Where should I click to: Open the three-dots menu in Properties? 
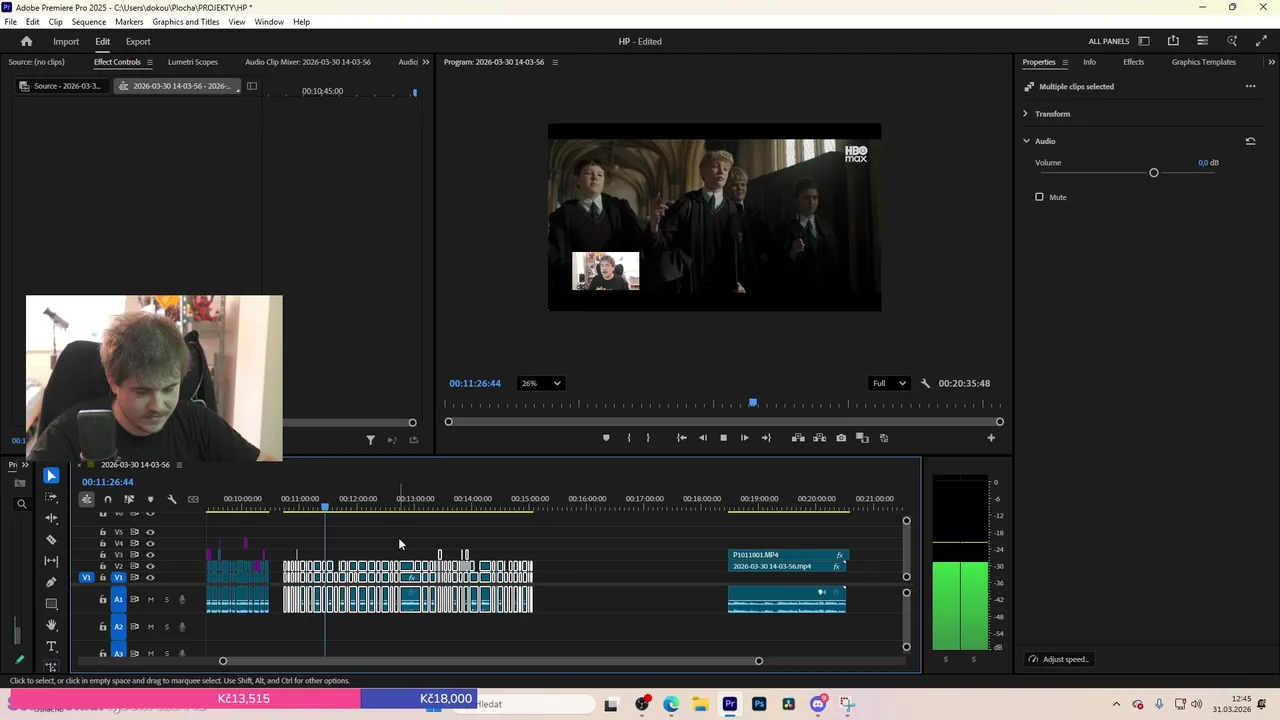[x=1250, y=86]
